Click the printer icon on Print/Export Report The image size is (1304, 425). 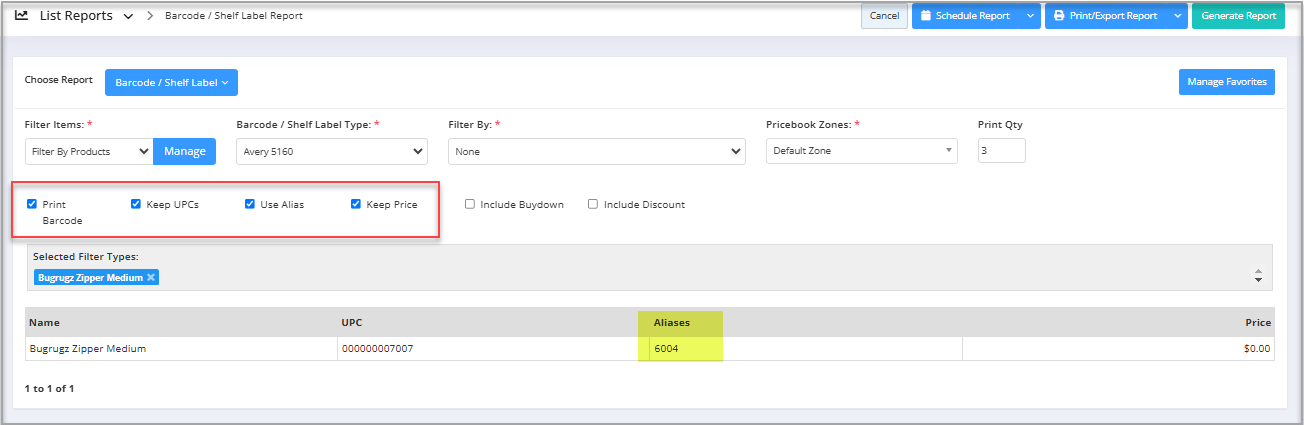(x=1059, y=16)
